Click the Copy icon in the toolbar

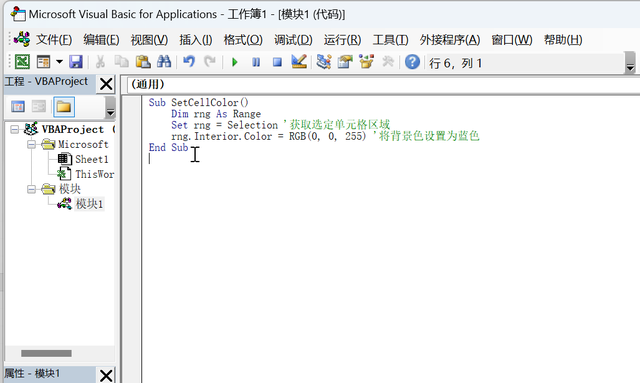pyautogui.click(x=121, y=62)
